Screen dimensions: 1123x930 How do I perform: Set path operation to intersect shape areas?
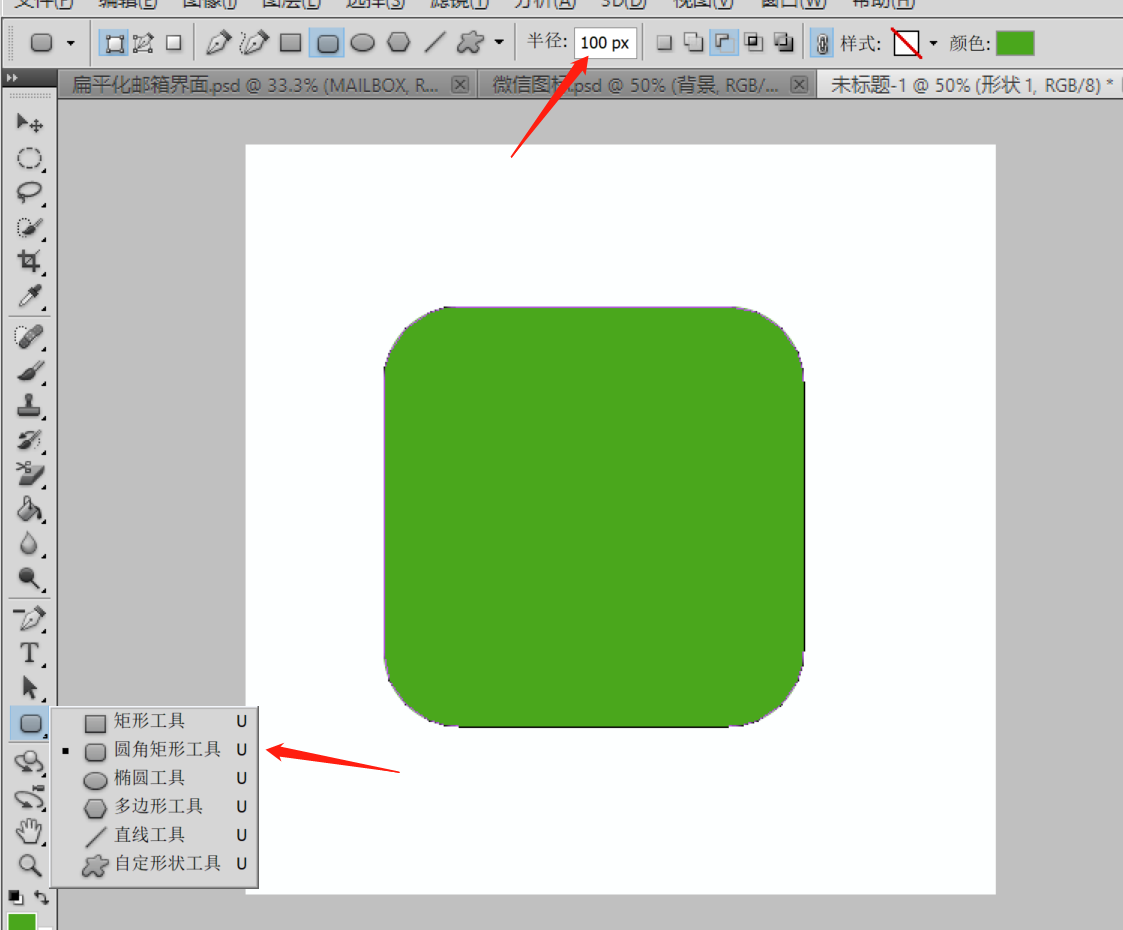(x=753, y=43)
